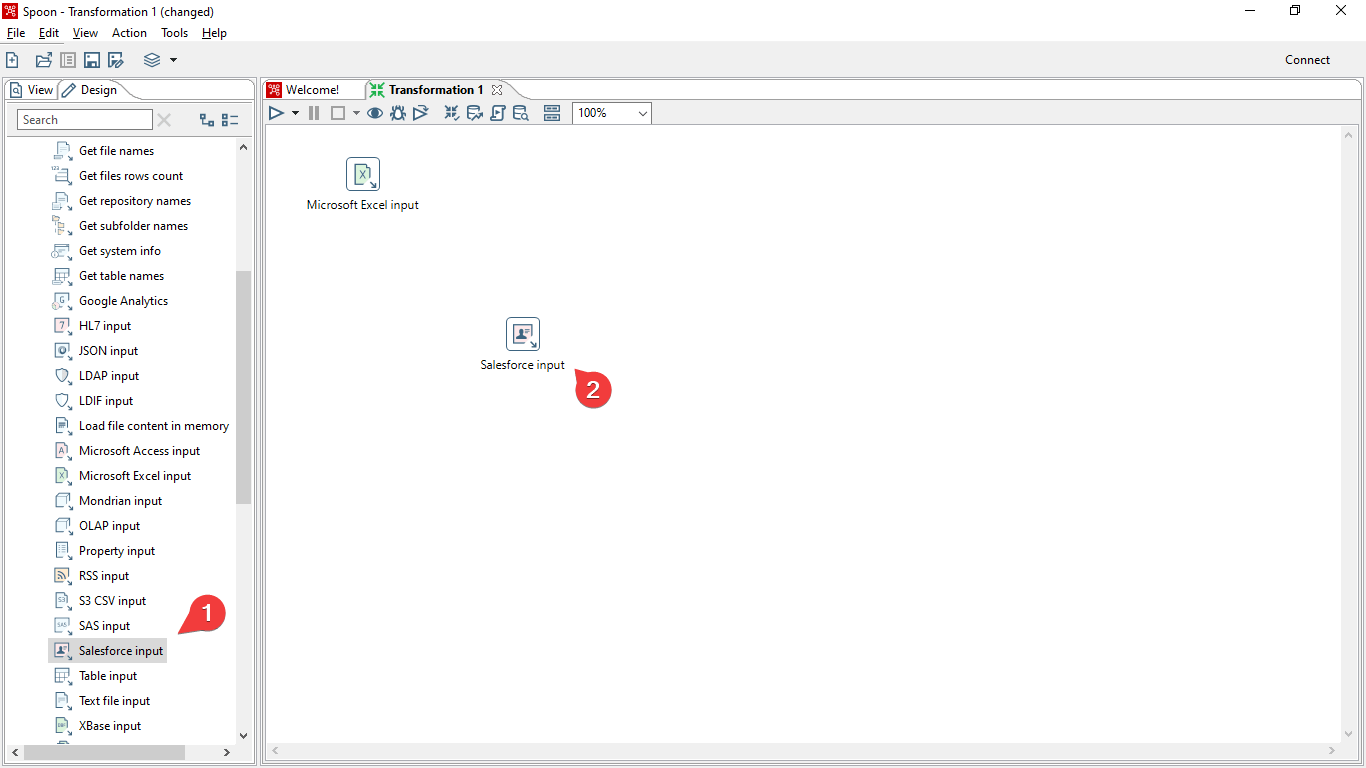Open a file using the folder icon
1366x768 pixels.
pos(43,60)
